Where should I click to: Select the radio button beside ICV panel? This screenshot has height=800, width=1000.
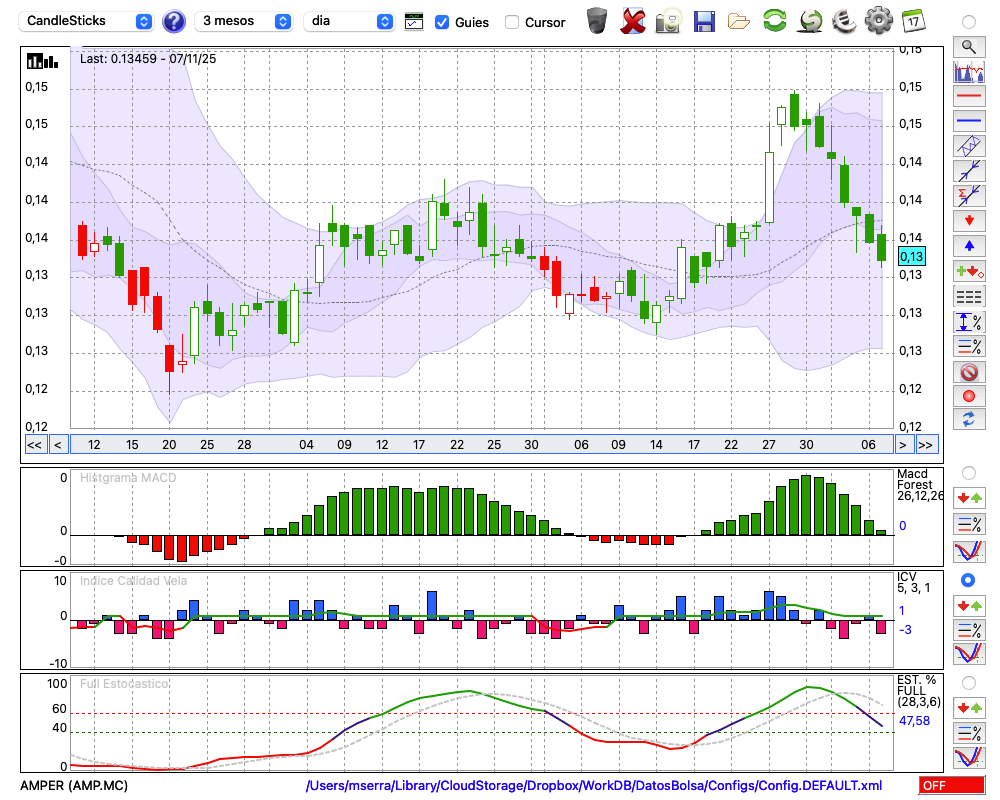[x=968, y=580]
